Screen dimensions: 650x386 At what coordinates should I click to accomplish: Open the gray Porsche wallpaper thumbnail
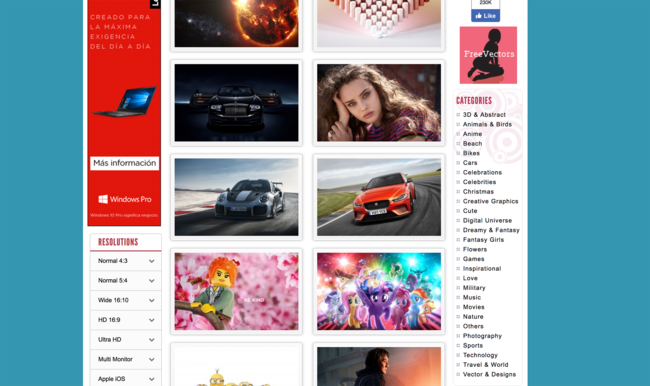[236, 197]
